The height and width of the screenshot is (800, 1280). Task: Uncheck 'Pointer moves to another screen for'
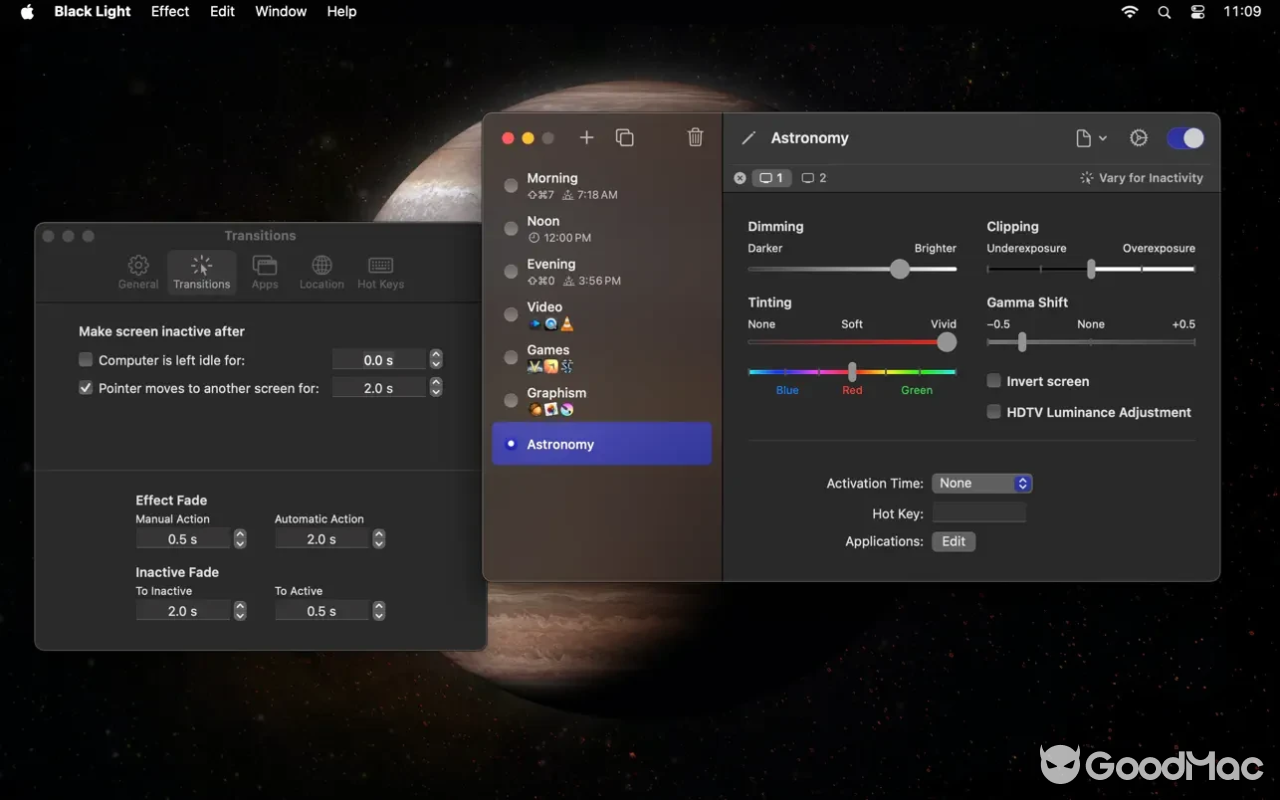point(86,388)
